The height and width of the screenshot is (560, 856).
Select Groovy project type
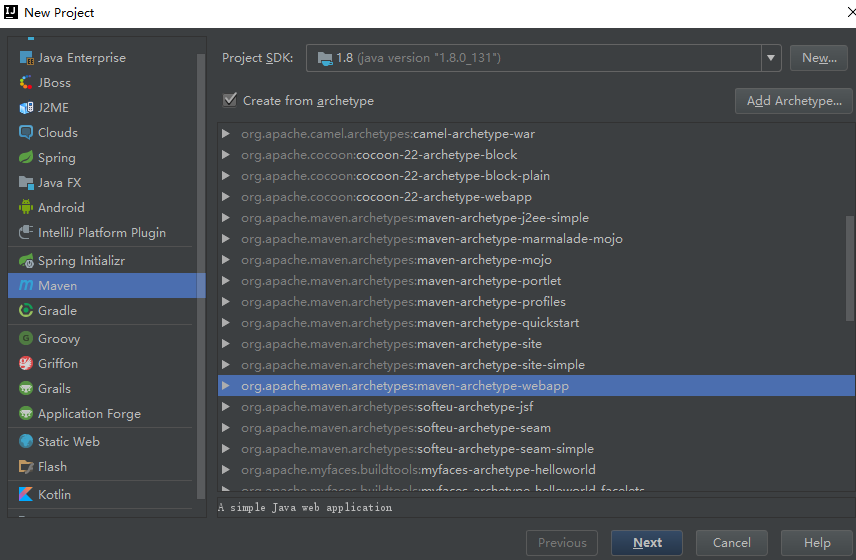click(103, 338)
